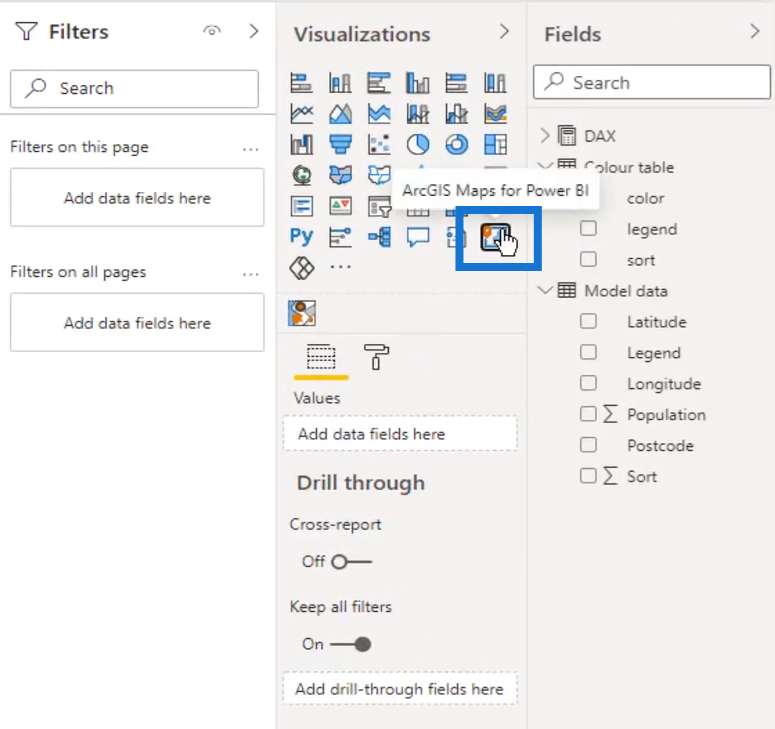Image resolution: width=775 pixels, height=729 pixels.
Task: Check the Latitude field checkbox
Action: pyautogui.click(x=588, y=321)
